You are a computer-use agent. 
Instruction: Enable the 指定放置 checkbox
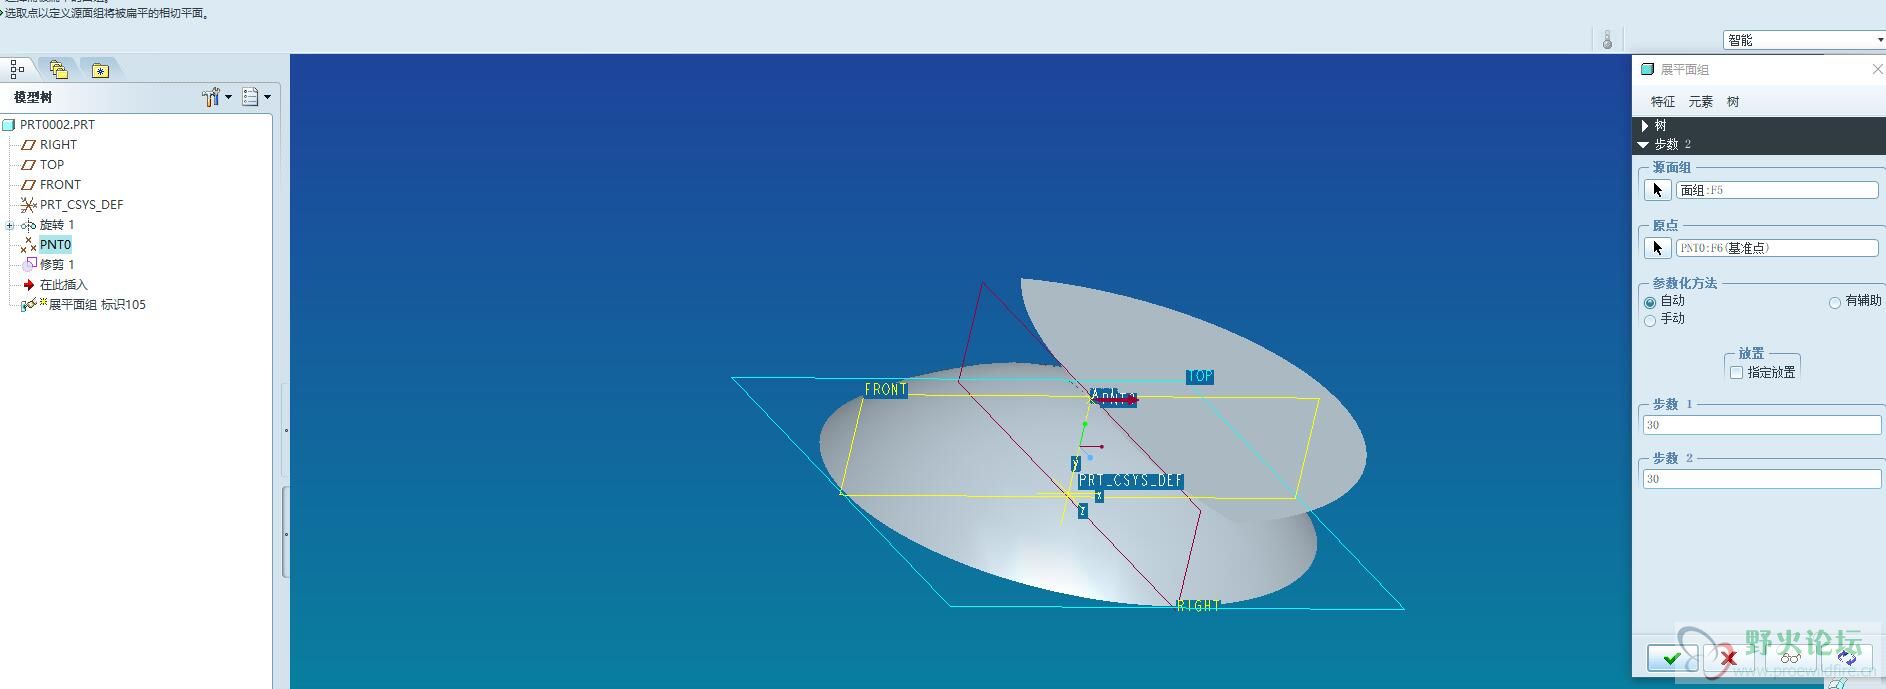tap(1737, 372)
